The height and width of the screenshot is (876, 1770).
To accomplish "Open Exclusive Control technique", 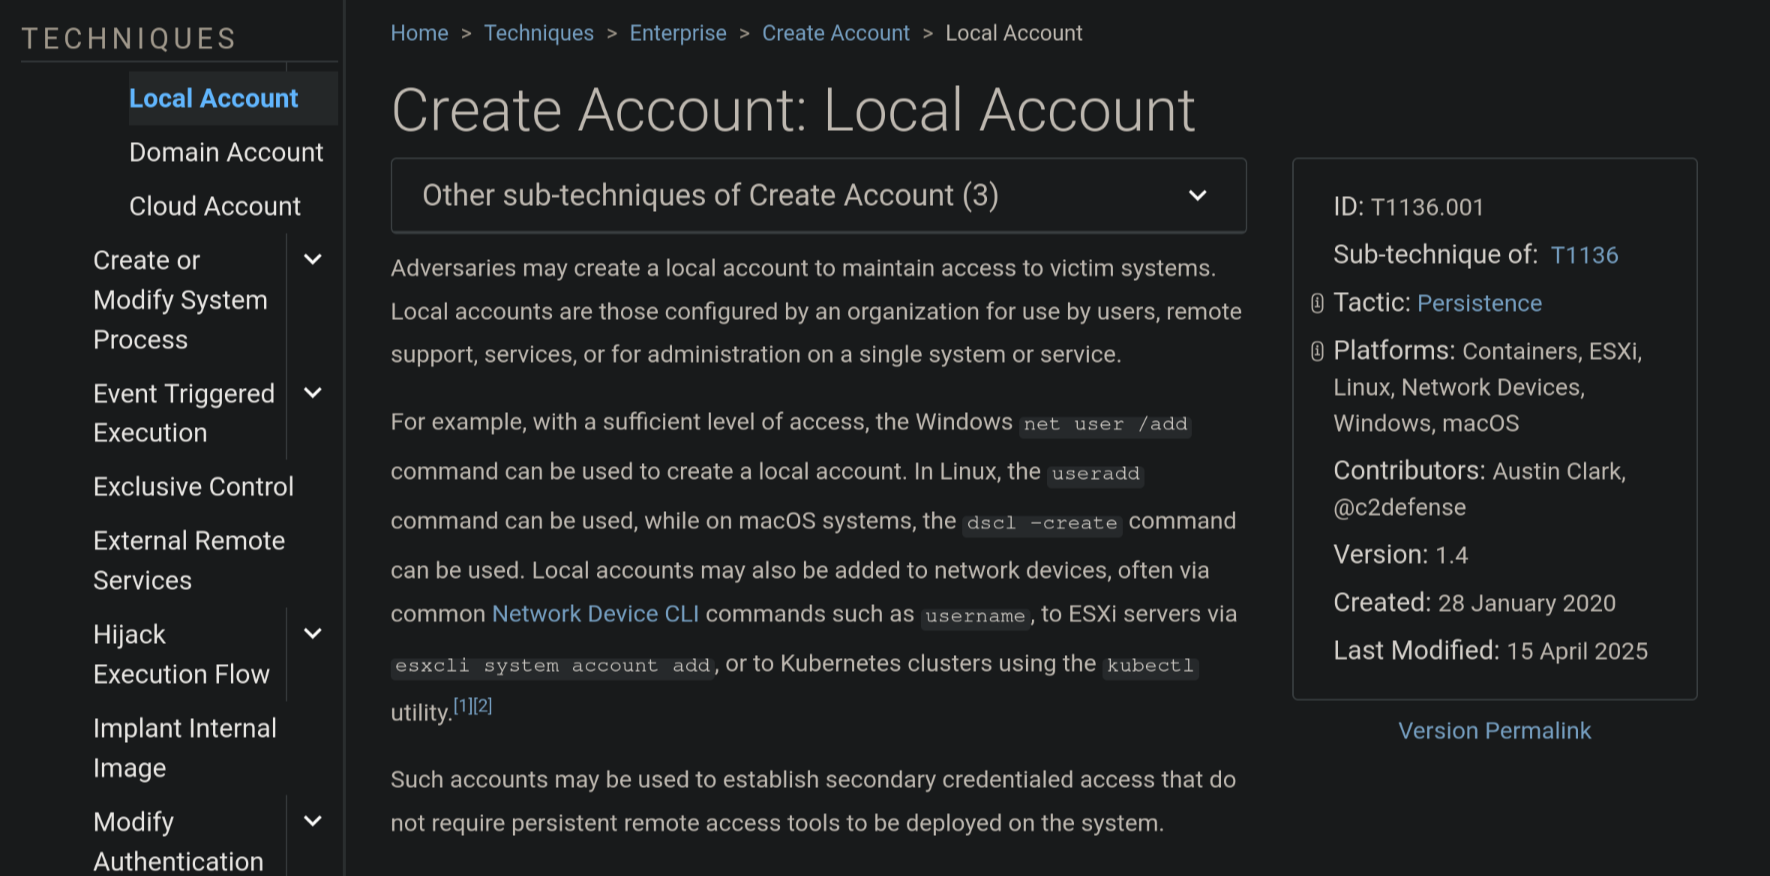I will [x=193, y=487].
